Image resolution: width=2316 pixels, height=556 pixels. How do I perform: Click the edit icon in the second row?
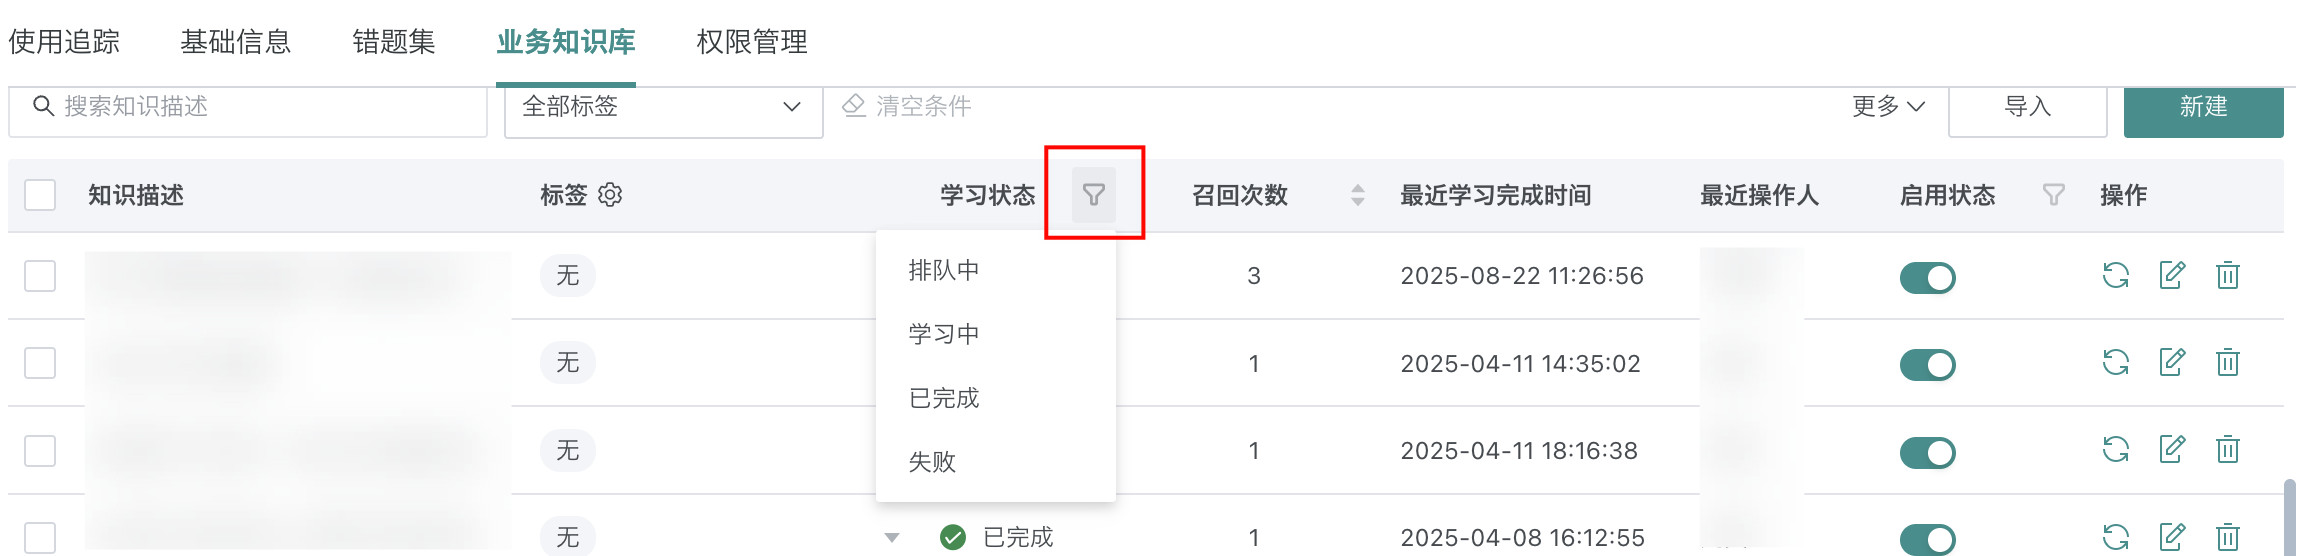(x=2172, y=362)
